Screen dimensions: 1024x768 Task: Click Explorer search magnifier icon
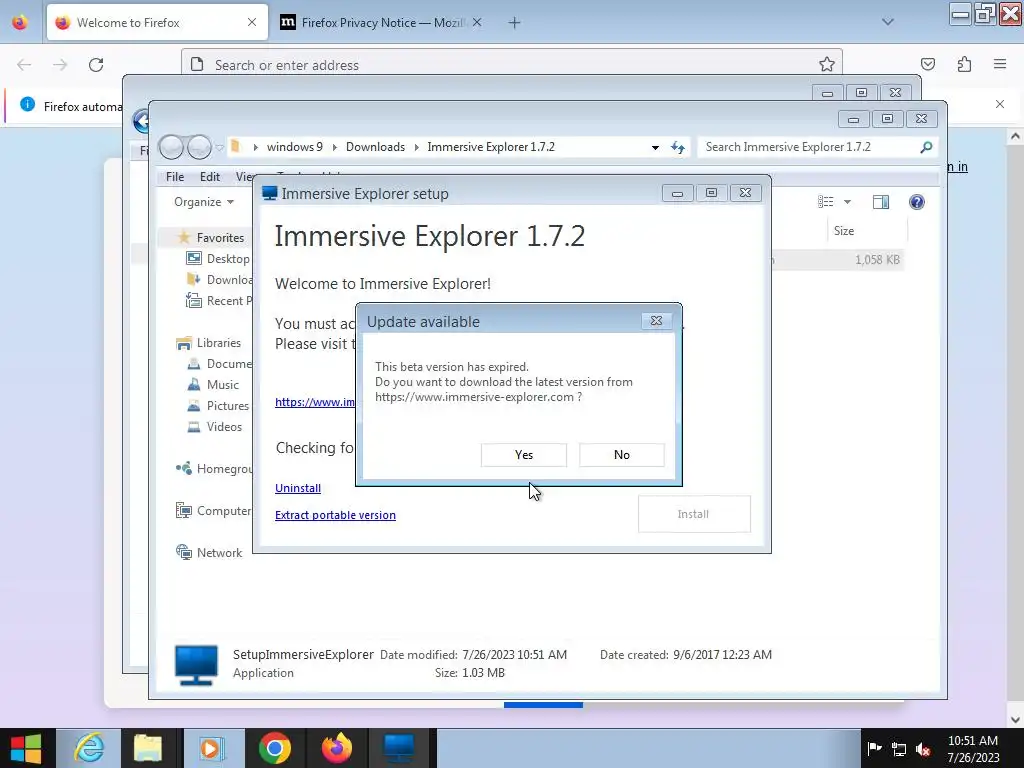coord(926,147)
